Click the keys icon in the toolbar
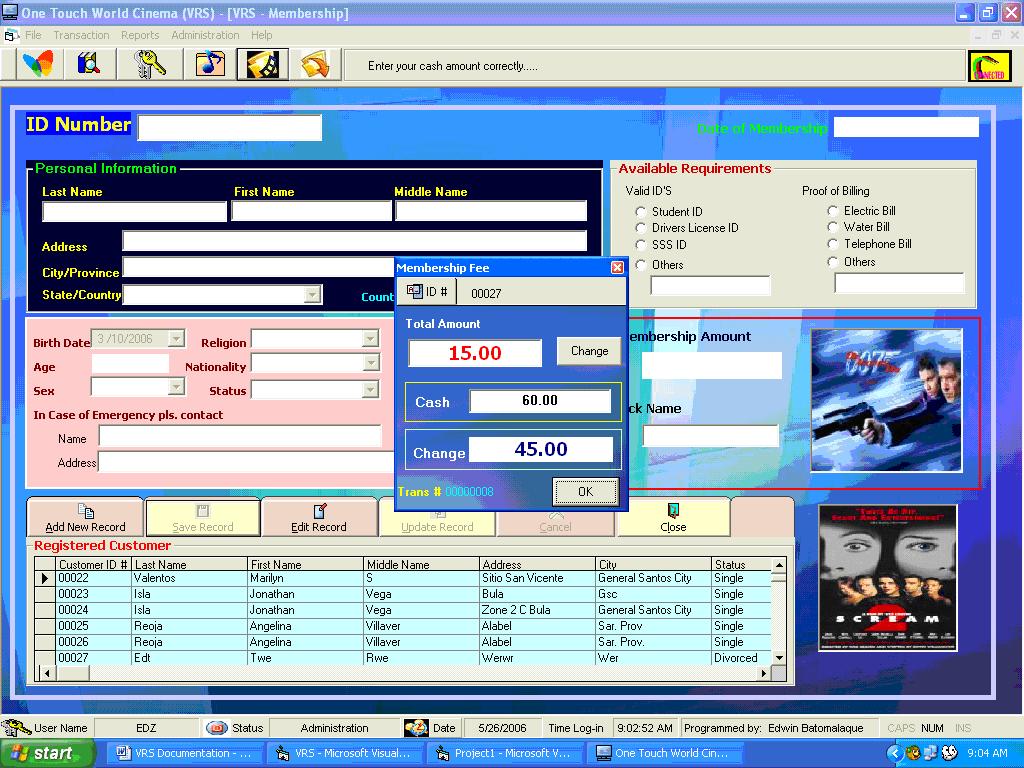The width and height of the screenshot is (1024, 768). tap(150, 64)
